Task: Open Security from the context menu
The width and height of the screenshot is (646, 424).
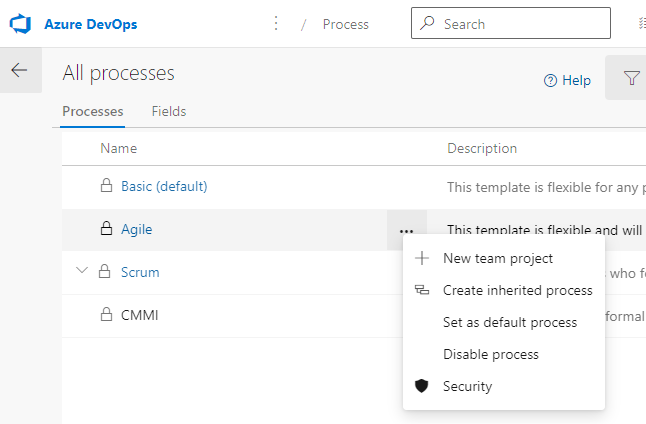Action: [x=503, y=387]
